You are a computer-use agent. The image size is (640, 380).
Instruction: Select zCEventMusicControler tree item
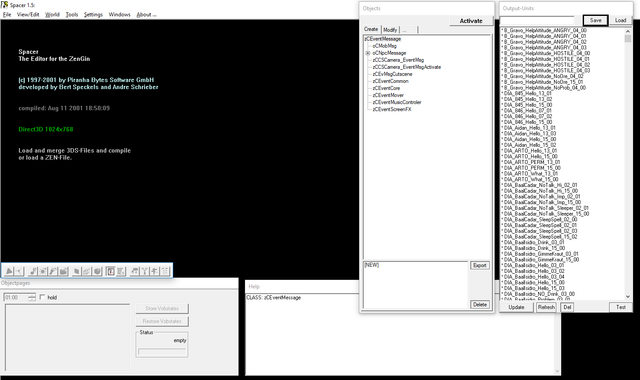click(397, 102)
